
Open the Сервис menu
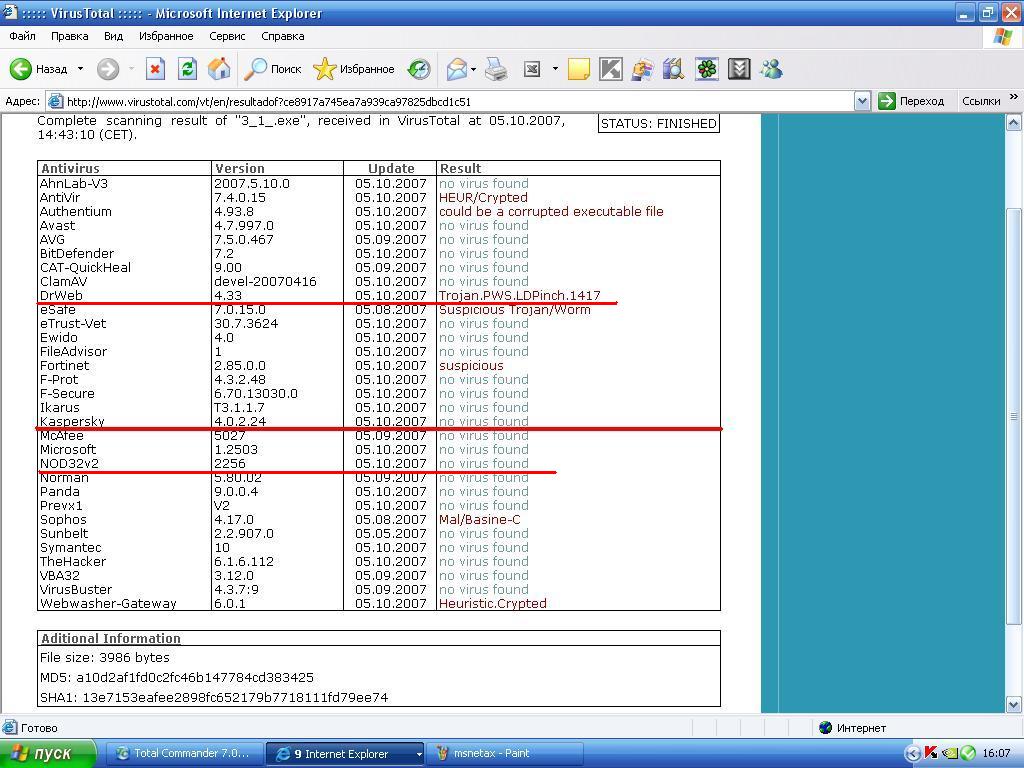point(227,36)
